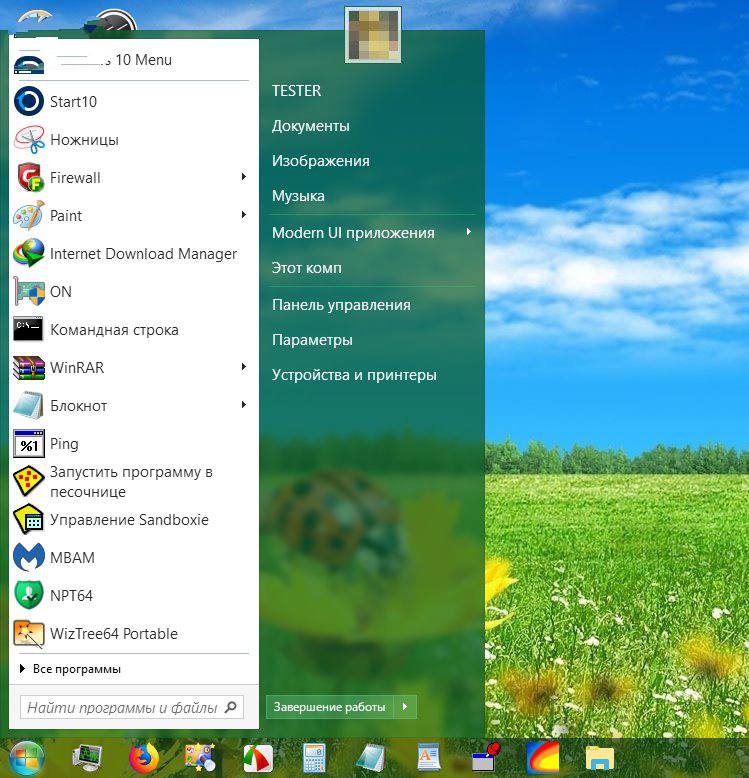
Task: Launch the NPT64 shield program
Action: [x=71, y=596]
